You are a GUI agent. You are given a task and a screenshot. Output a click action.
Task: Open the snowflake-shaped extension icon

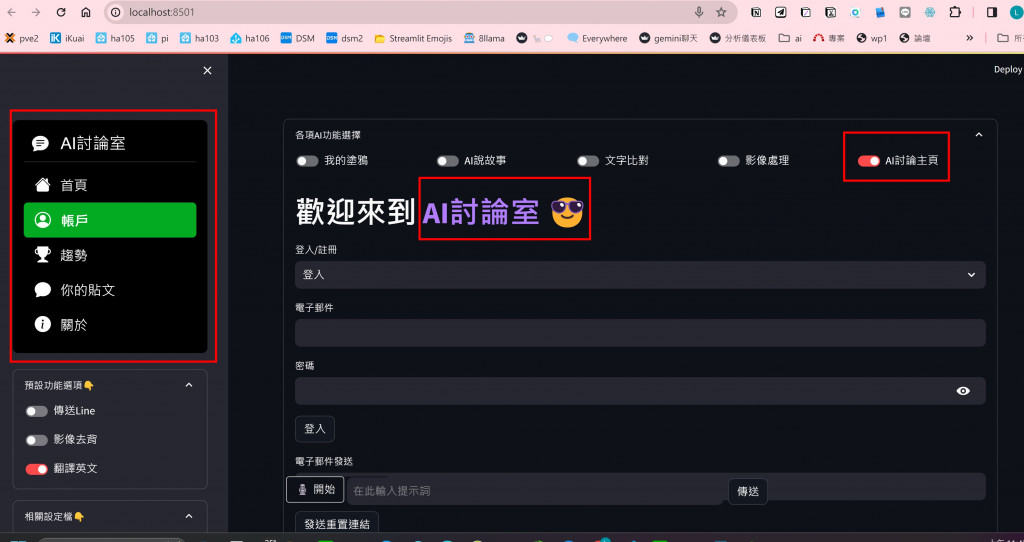pos(929,12)
